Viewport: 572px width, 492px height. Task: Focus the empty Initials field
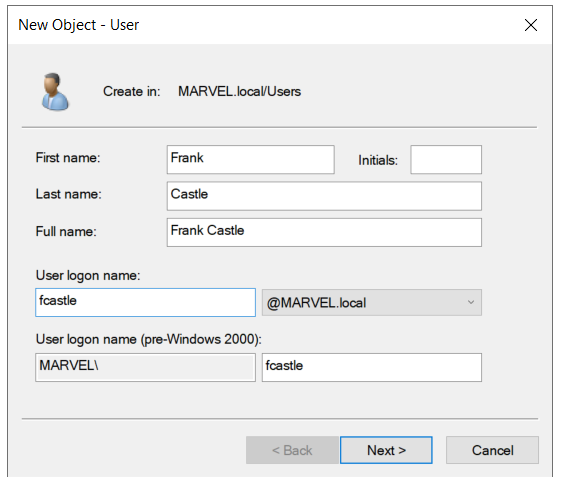446,159
